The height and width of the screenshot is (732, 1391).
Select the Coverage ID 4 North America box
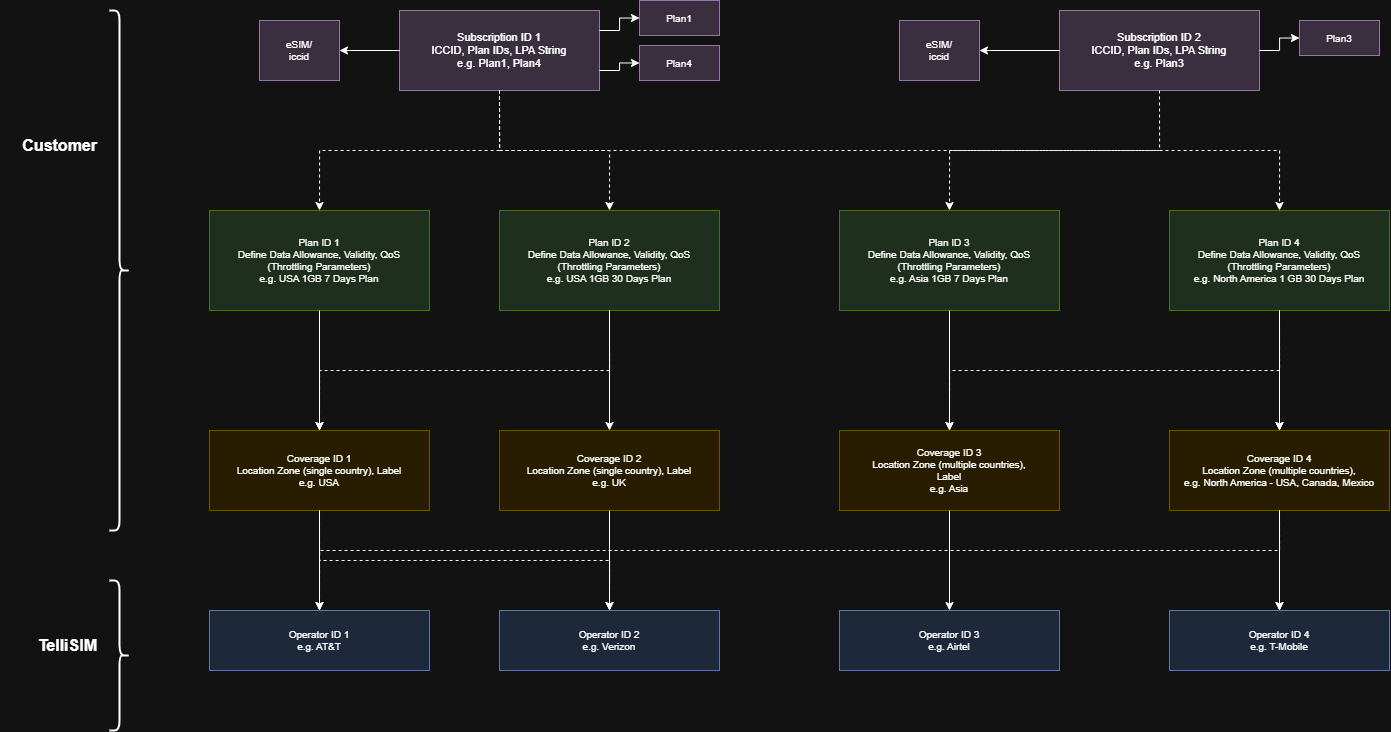coord(1279,470)
